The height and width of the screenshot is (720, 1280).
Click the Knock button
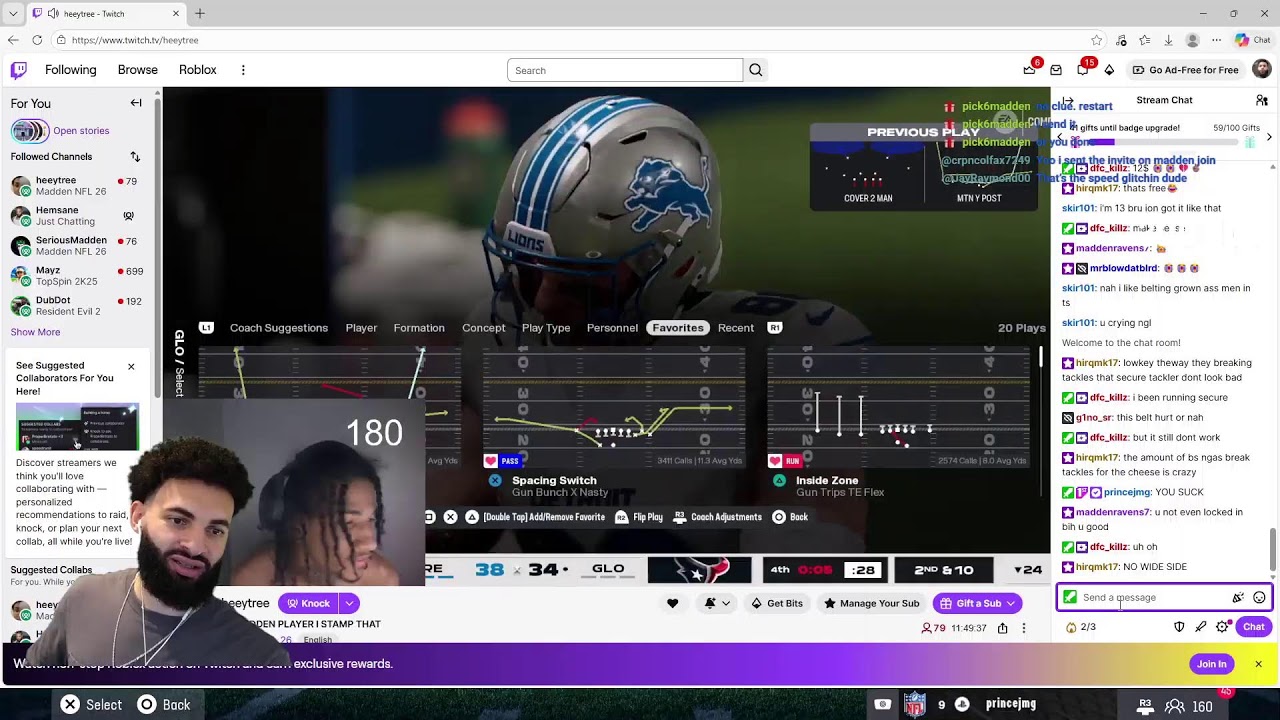click(x=307, y=603)
